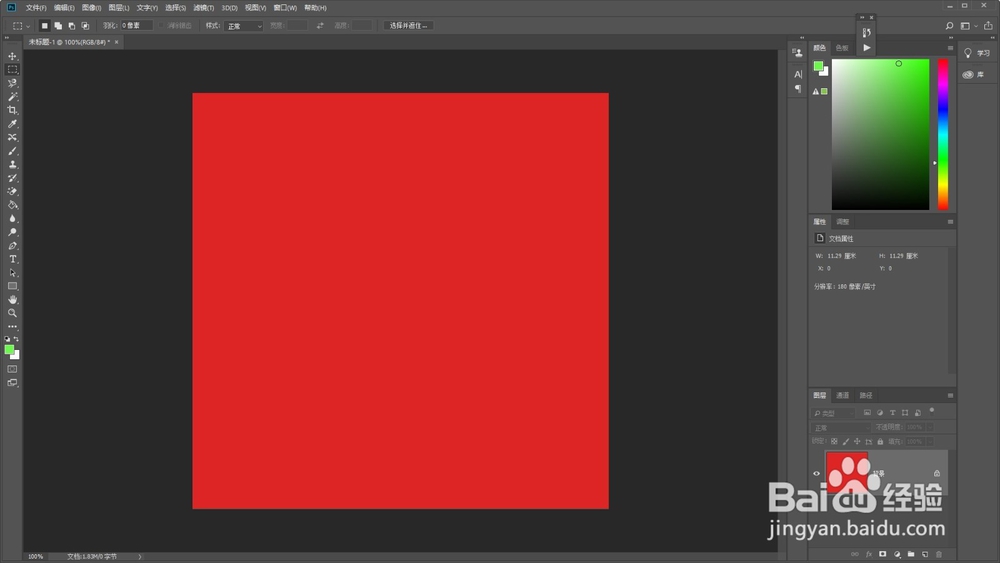Select the Eraser tool
Viewport: 1000px width, 563px height.
coord(12,191)
